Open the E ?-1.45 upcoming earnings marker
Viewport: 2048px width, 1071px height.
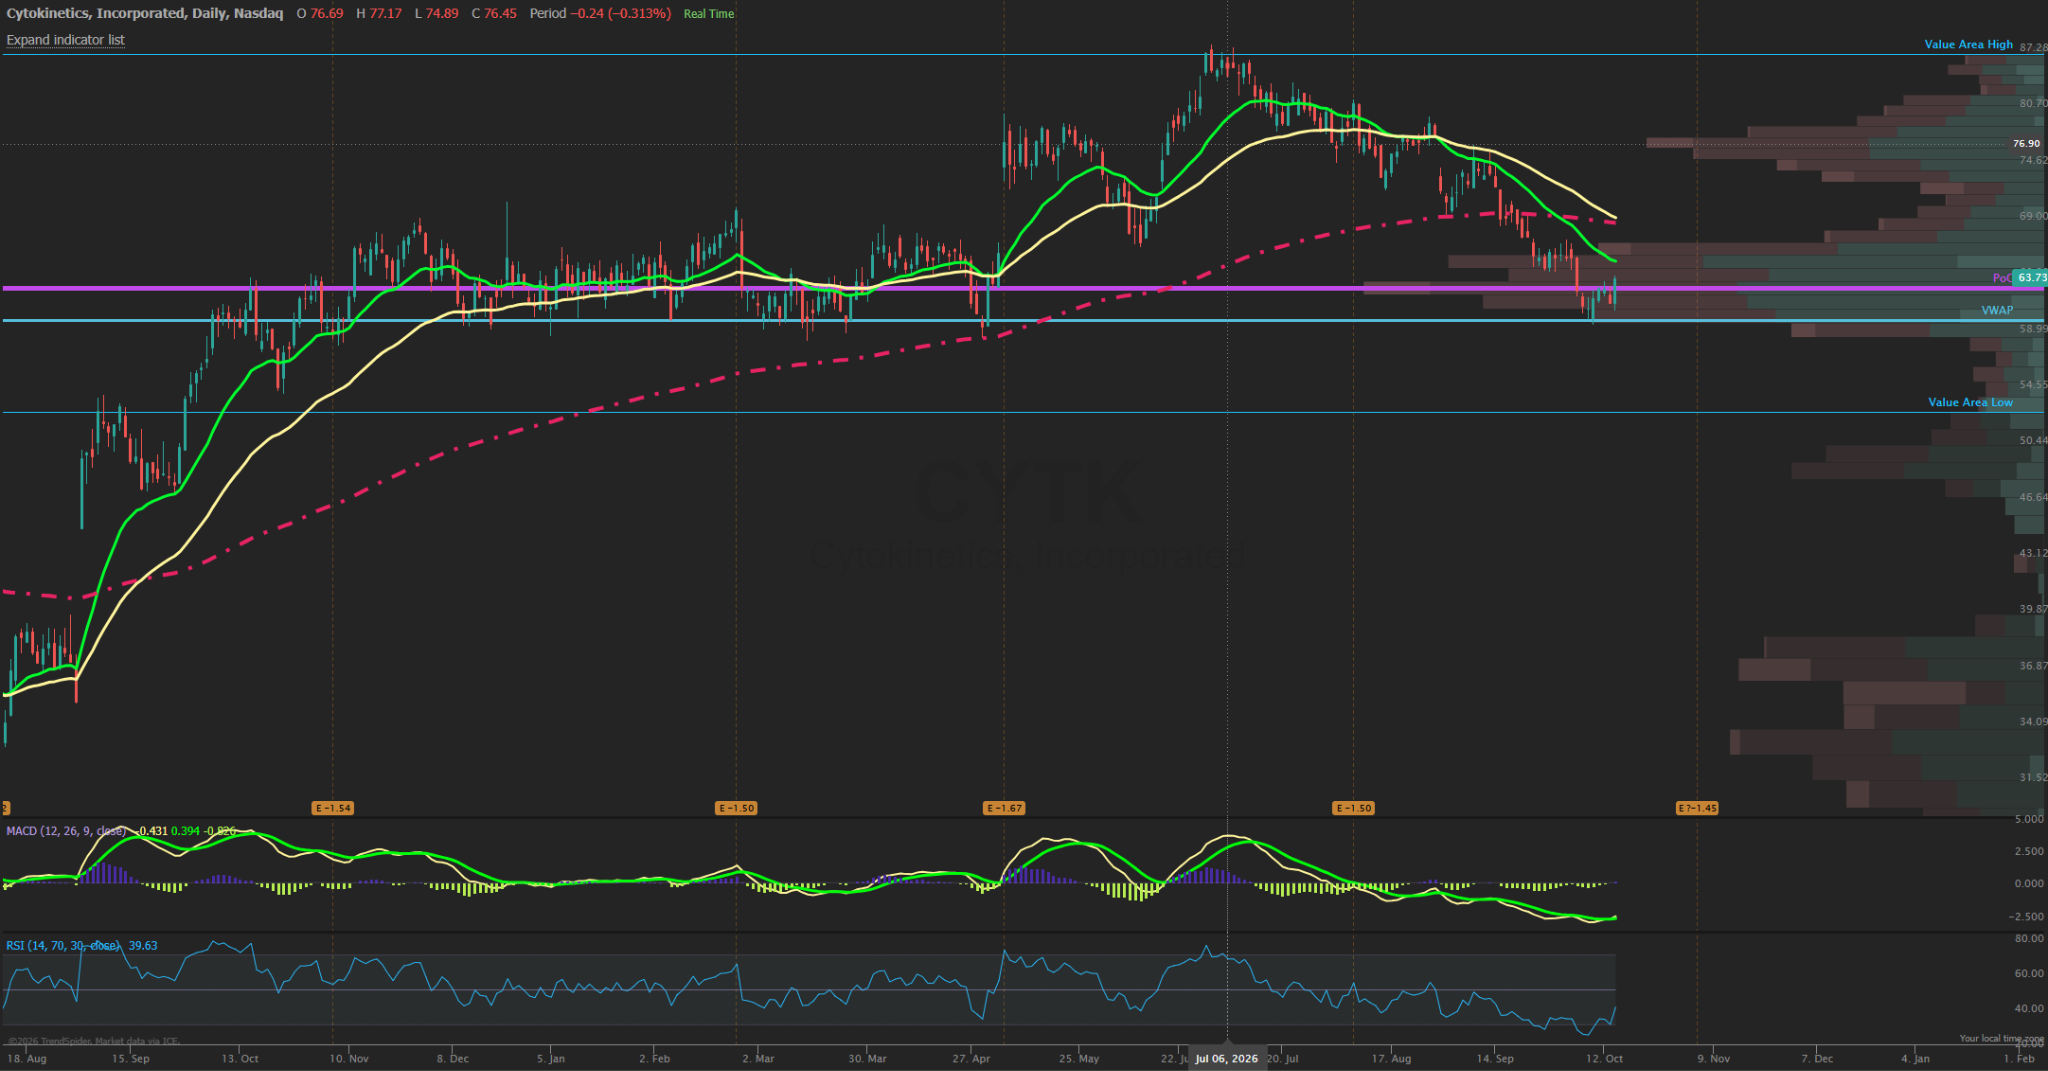(x=1697, y=808)
